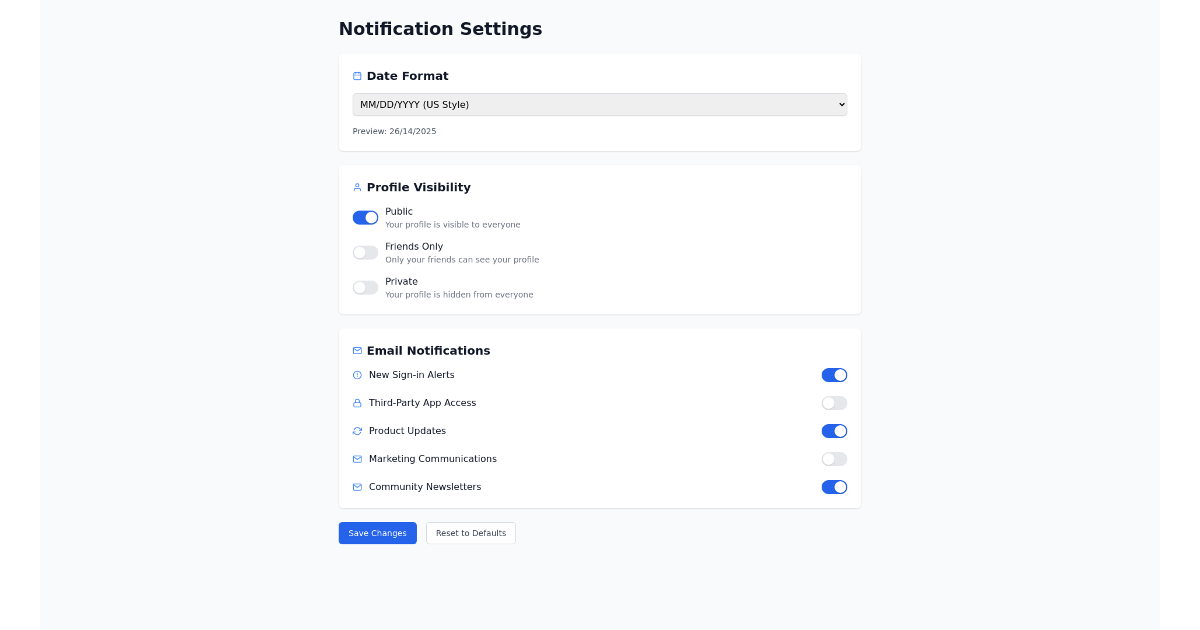Click the refresh icon beside Product Updates

[357, 431]
